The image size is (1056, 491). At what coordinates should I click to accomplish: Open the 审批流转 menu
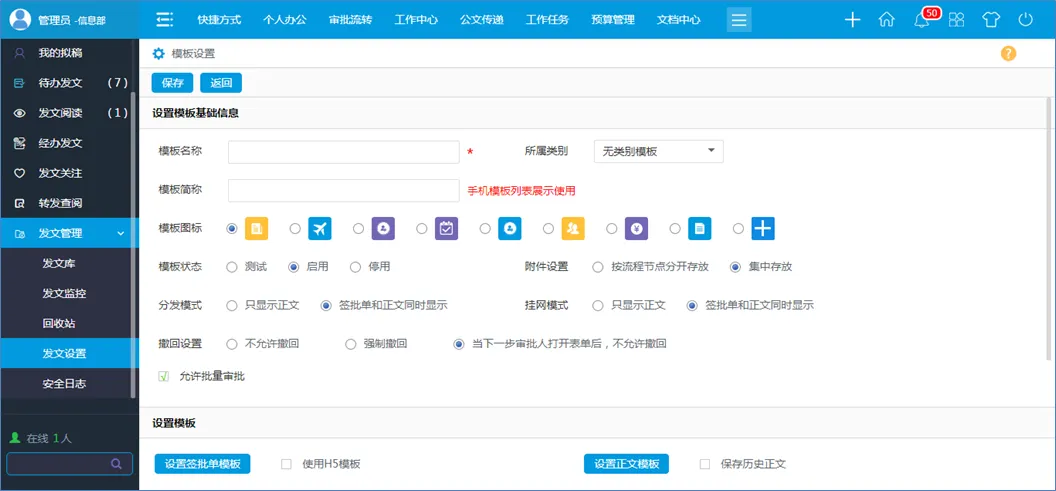tap(350, 19)
